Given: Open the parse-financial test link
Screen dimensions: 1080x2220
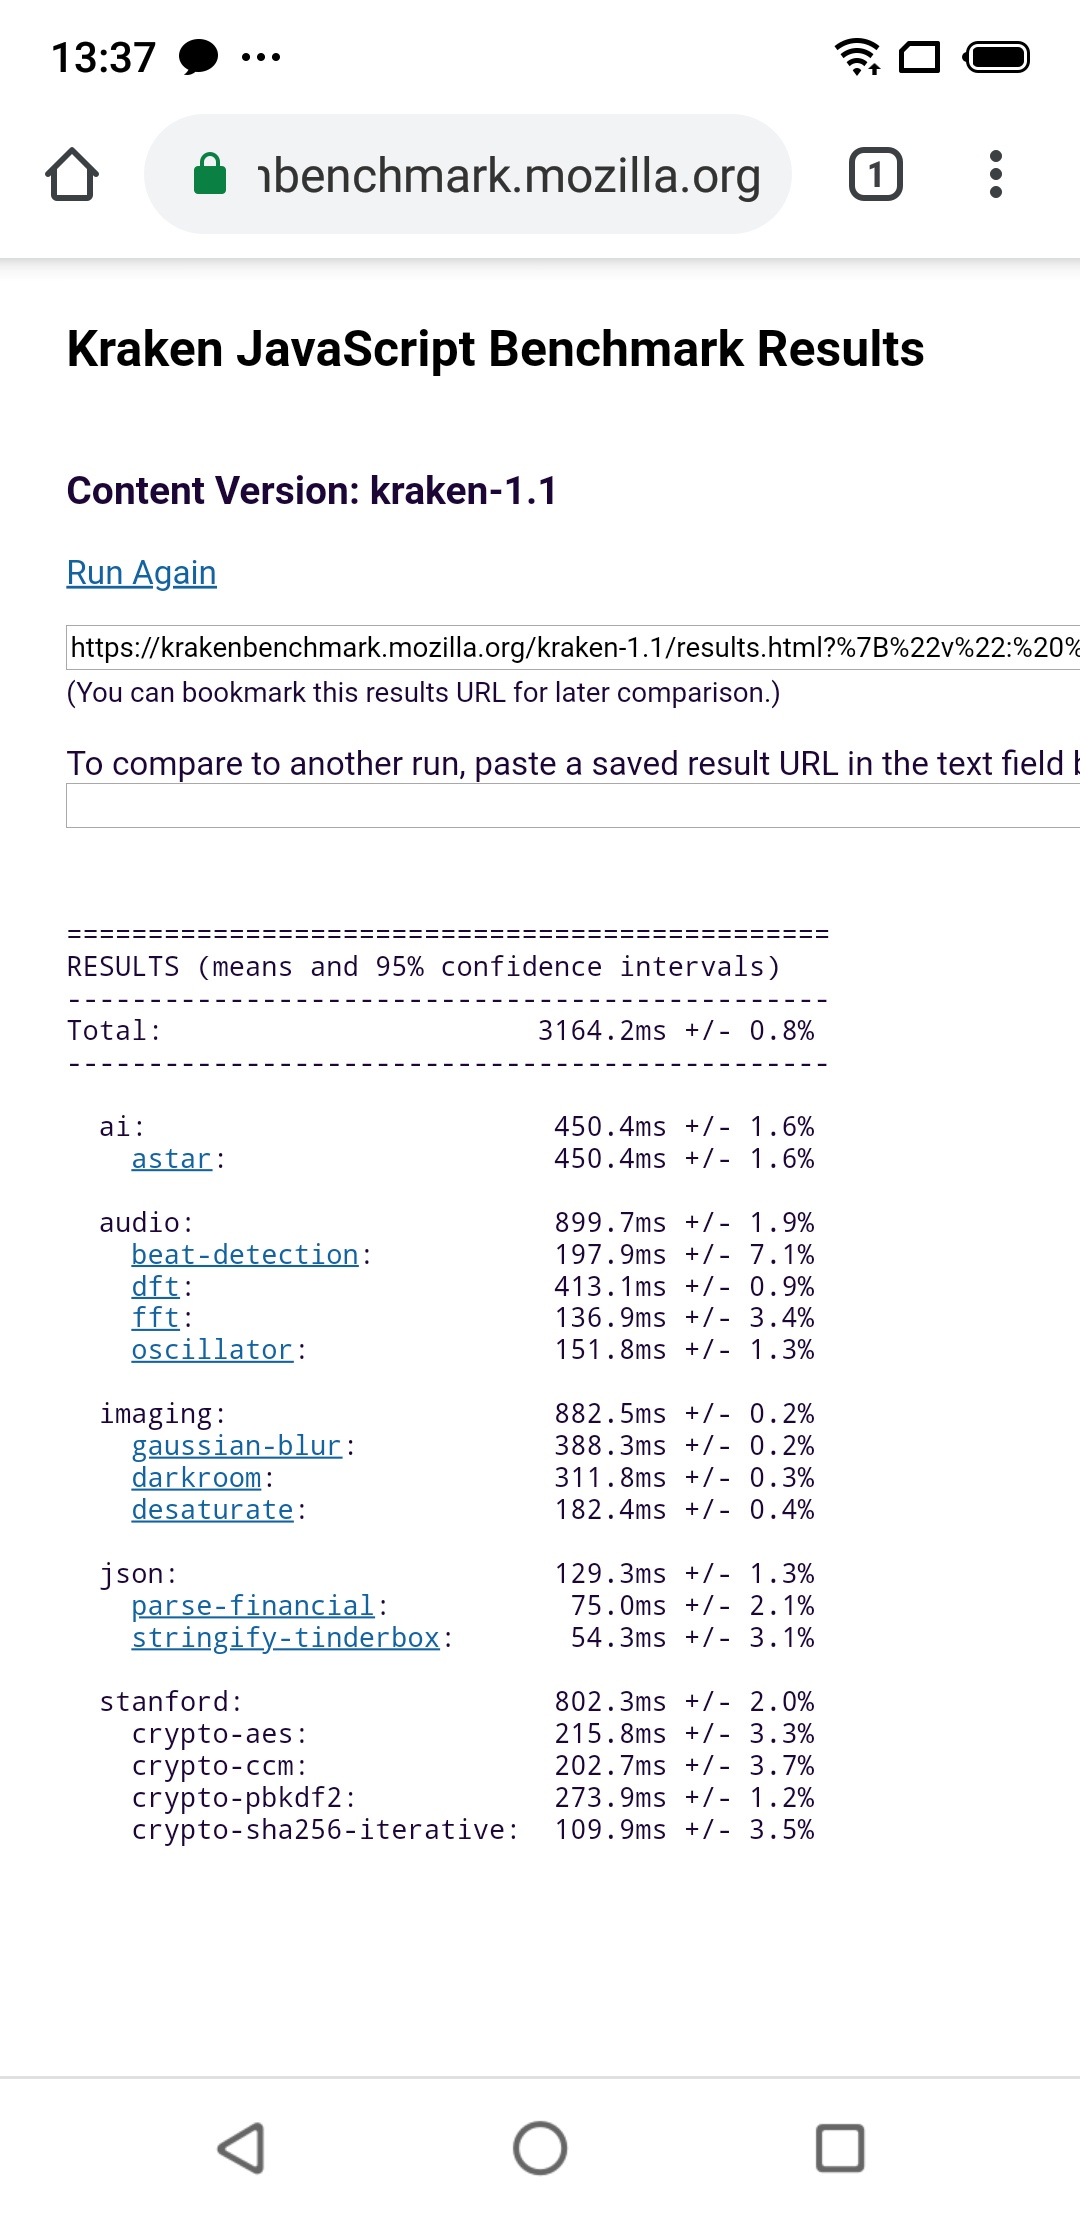Looking at the screenshot, I should 252,1606.
